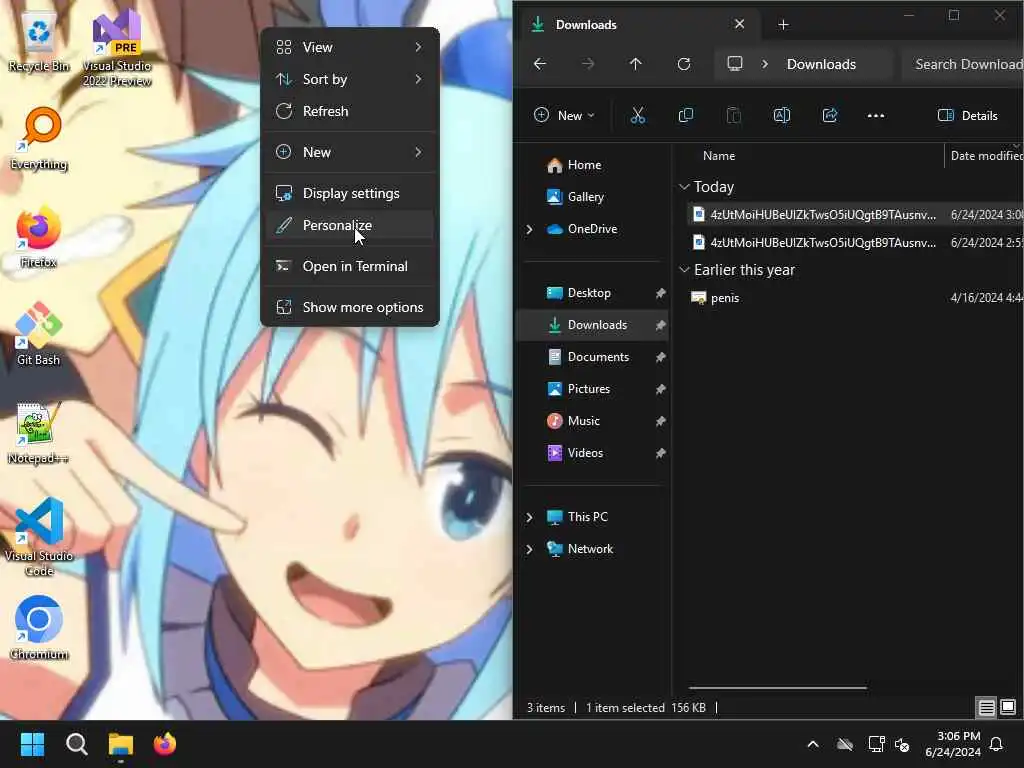Click the taskbar clock showing 3:06 PM
The height and width of the screenshot is (768, 1024).
pos(953,744)
